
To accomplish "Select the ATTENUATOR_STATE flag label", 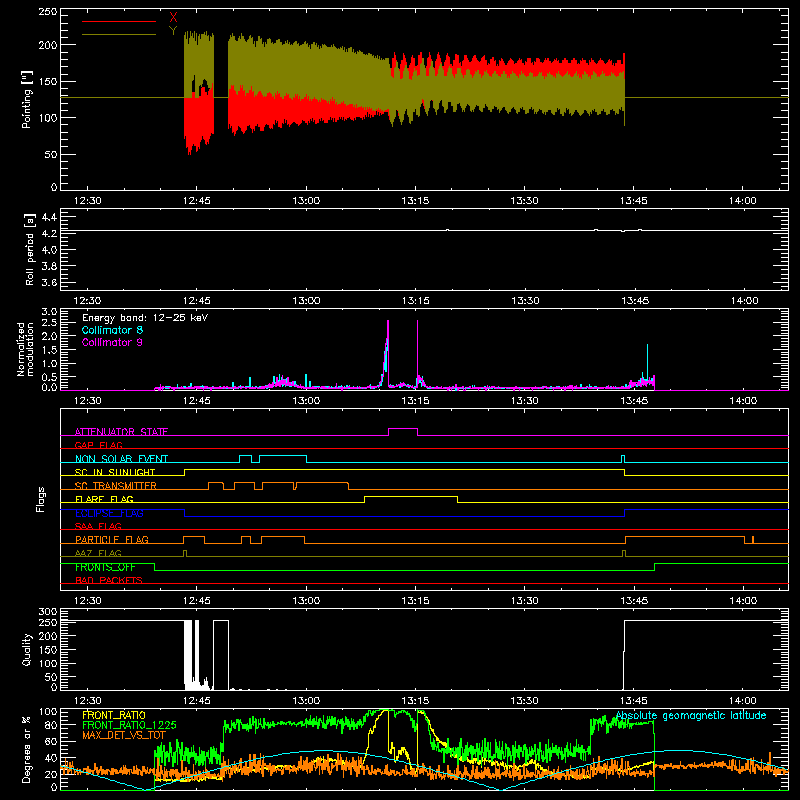I will (121, 432).
